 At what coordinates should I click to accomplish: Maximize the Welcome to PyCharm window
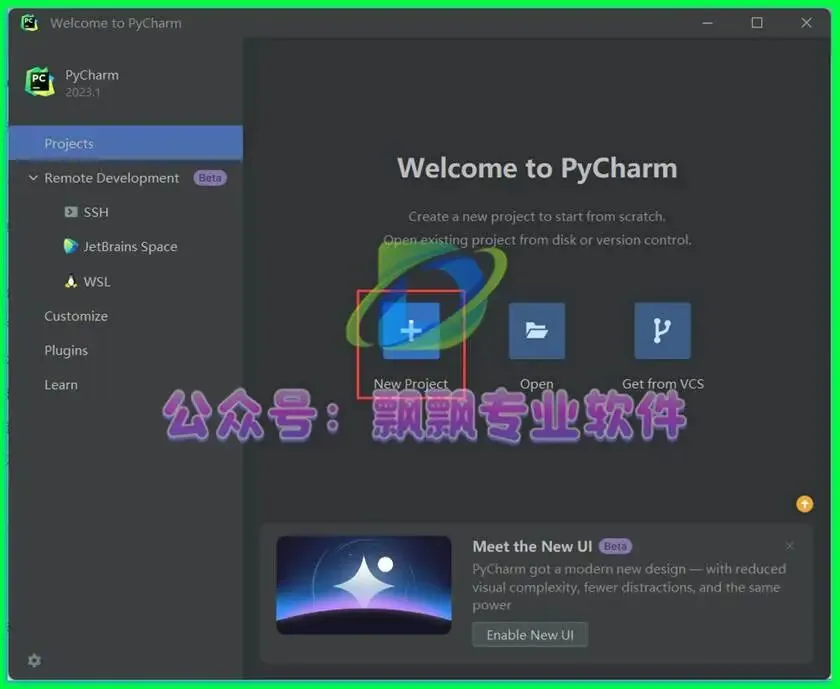coord(757,23)
